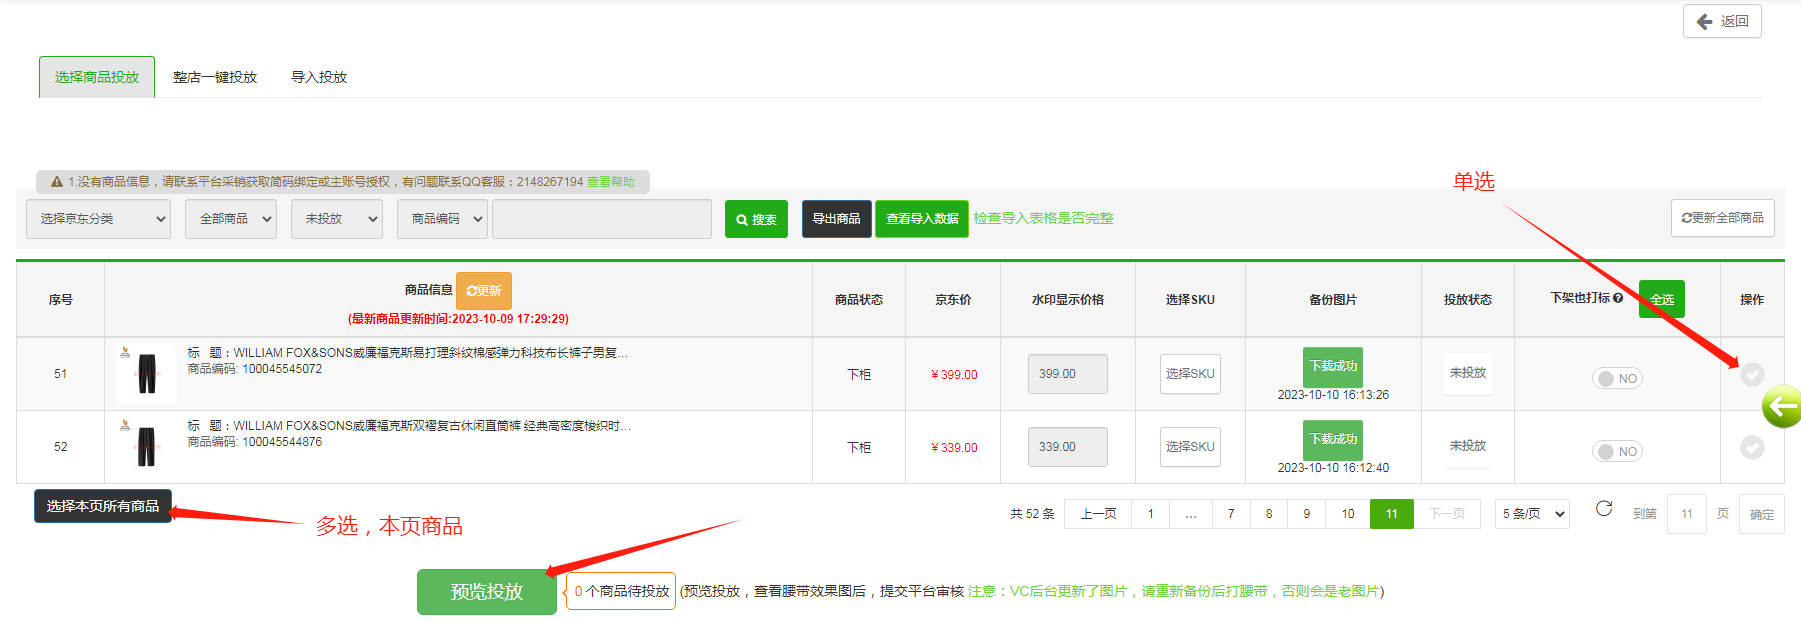The image size is (1801, 635).
Task: Click the green 全选 select-all button
Action: point(1662,299)
